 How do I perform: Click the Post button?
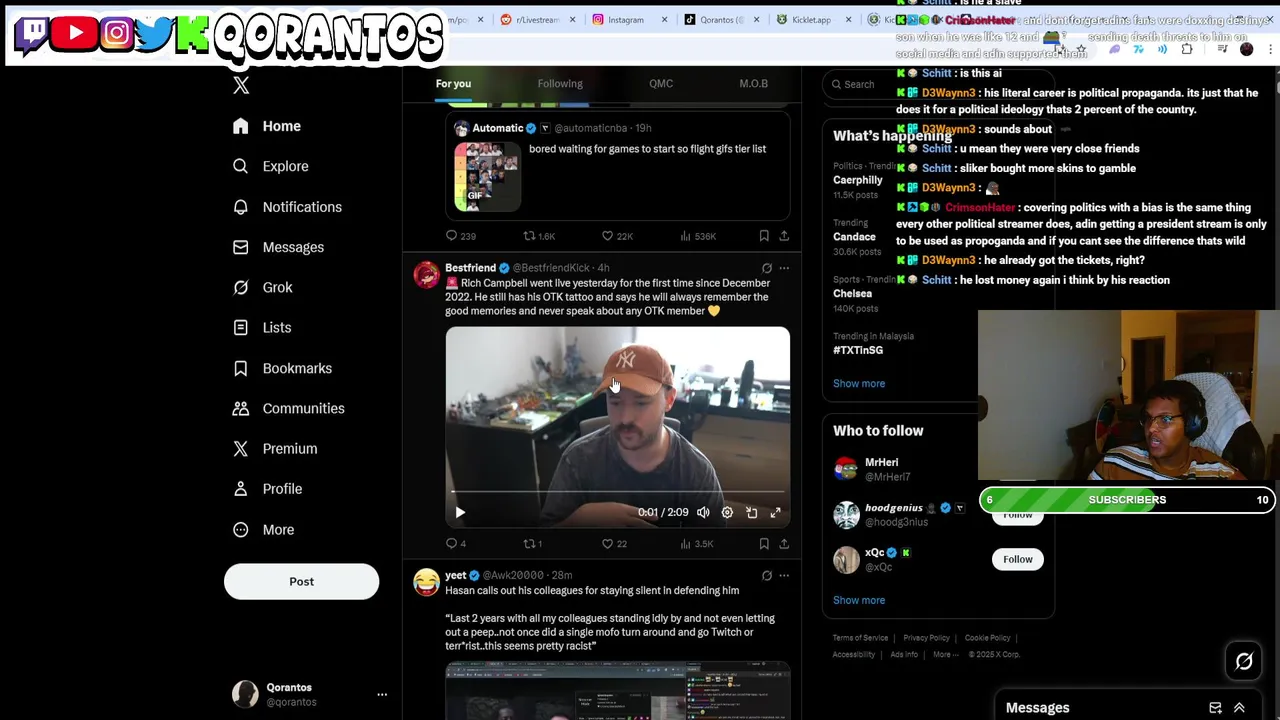tap(301, 581)
